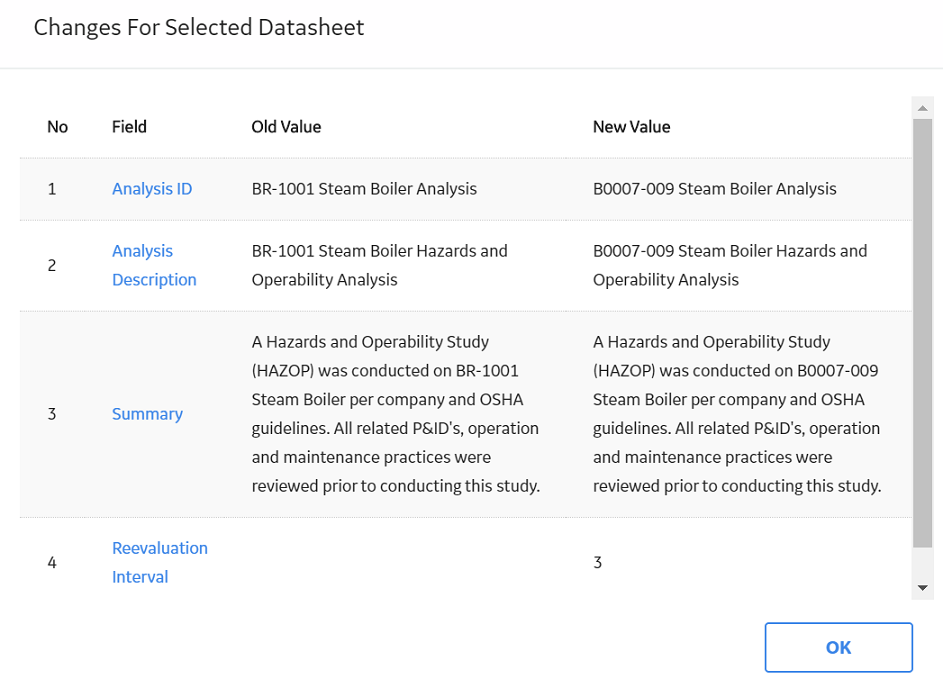Select the Field column header
Image resolution: width=943 pixels, height=688 pixels.
point(129,127)
